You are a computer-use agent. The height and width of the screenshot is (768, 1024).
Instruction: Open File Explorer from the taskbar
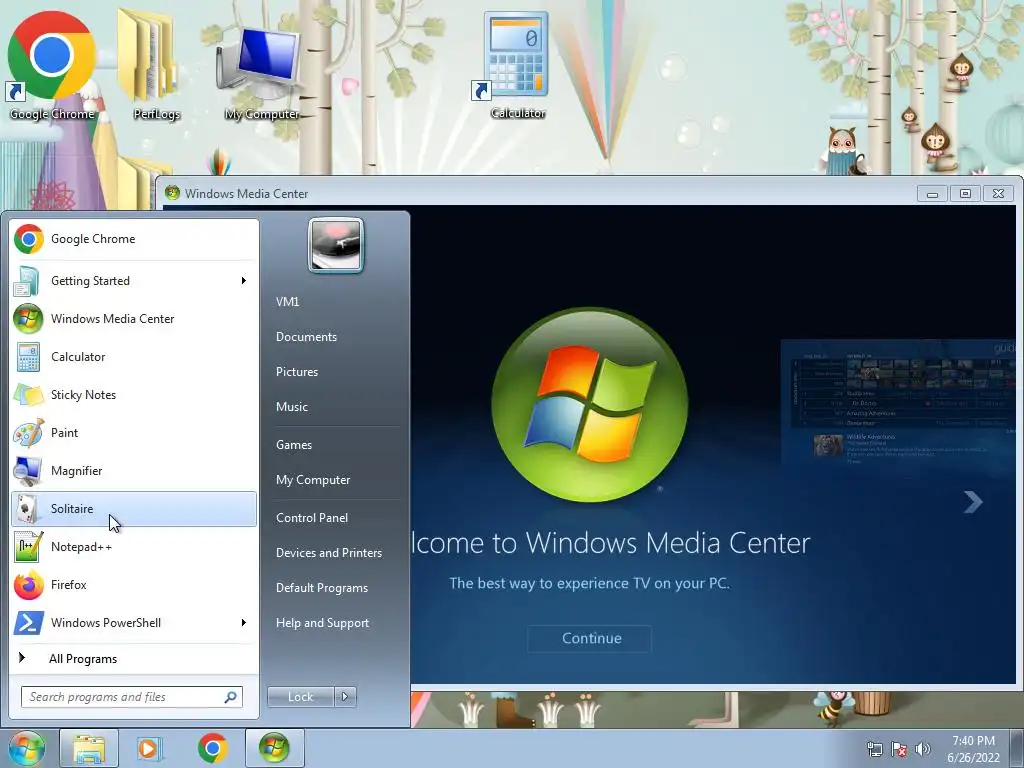[89, 748]
